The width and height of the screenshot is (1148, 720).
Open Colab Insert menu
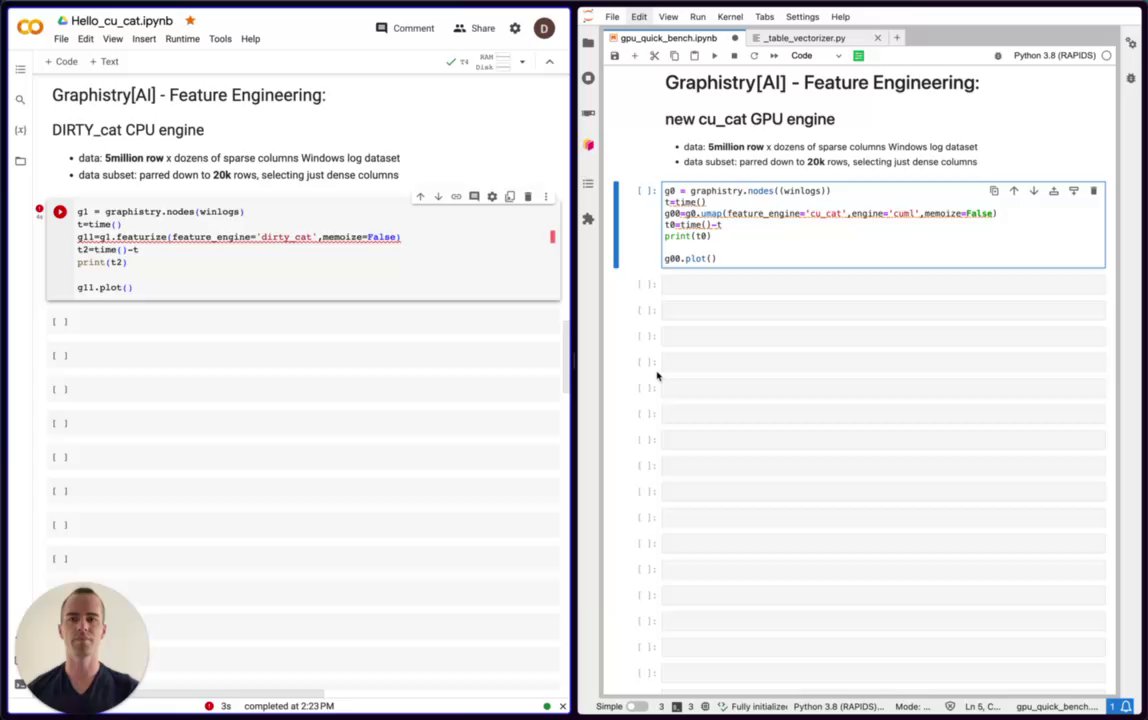point(144,39)
